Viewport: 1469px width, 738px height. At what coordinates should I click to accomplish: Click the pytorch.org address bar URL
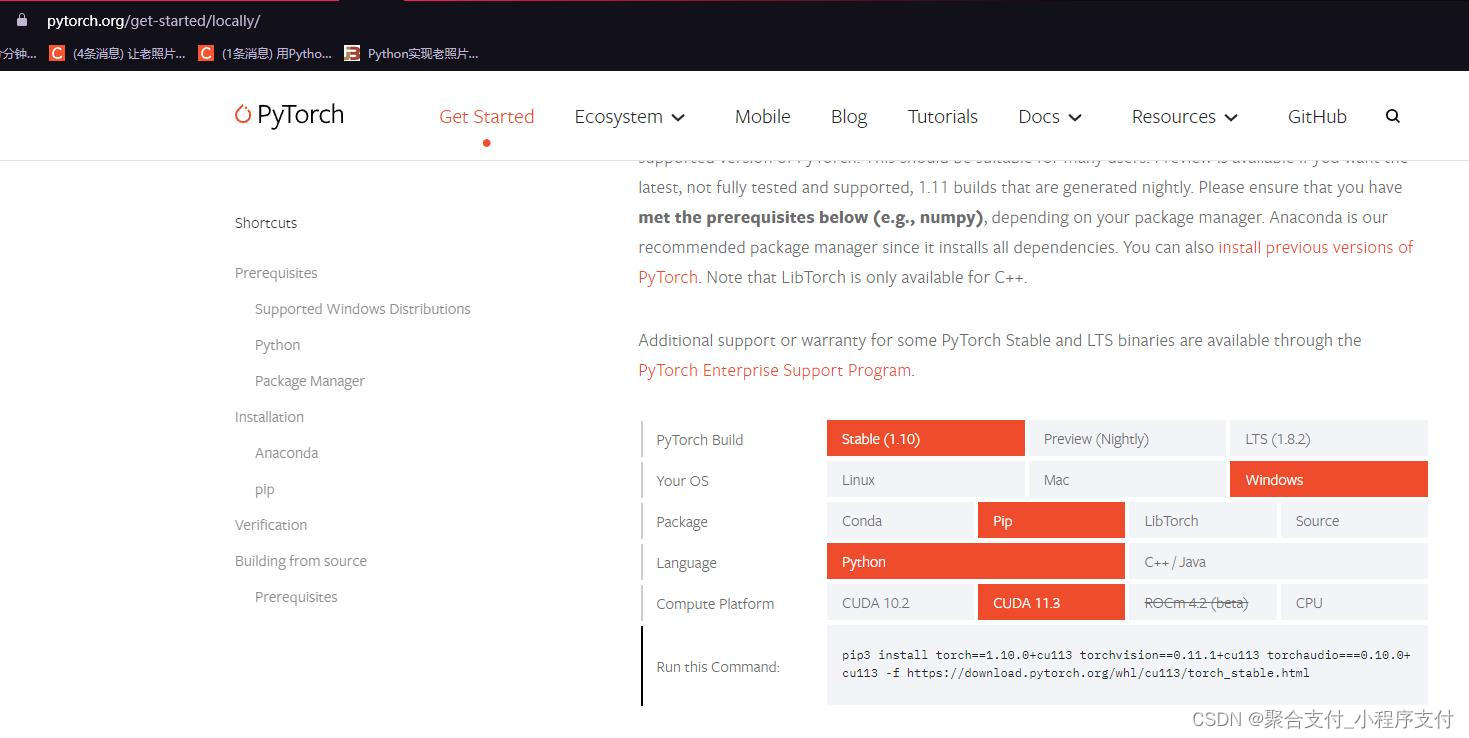pyautogui.click(x=153, y=20)
